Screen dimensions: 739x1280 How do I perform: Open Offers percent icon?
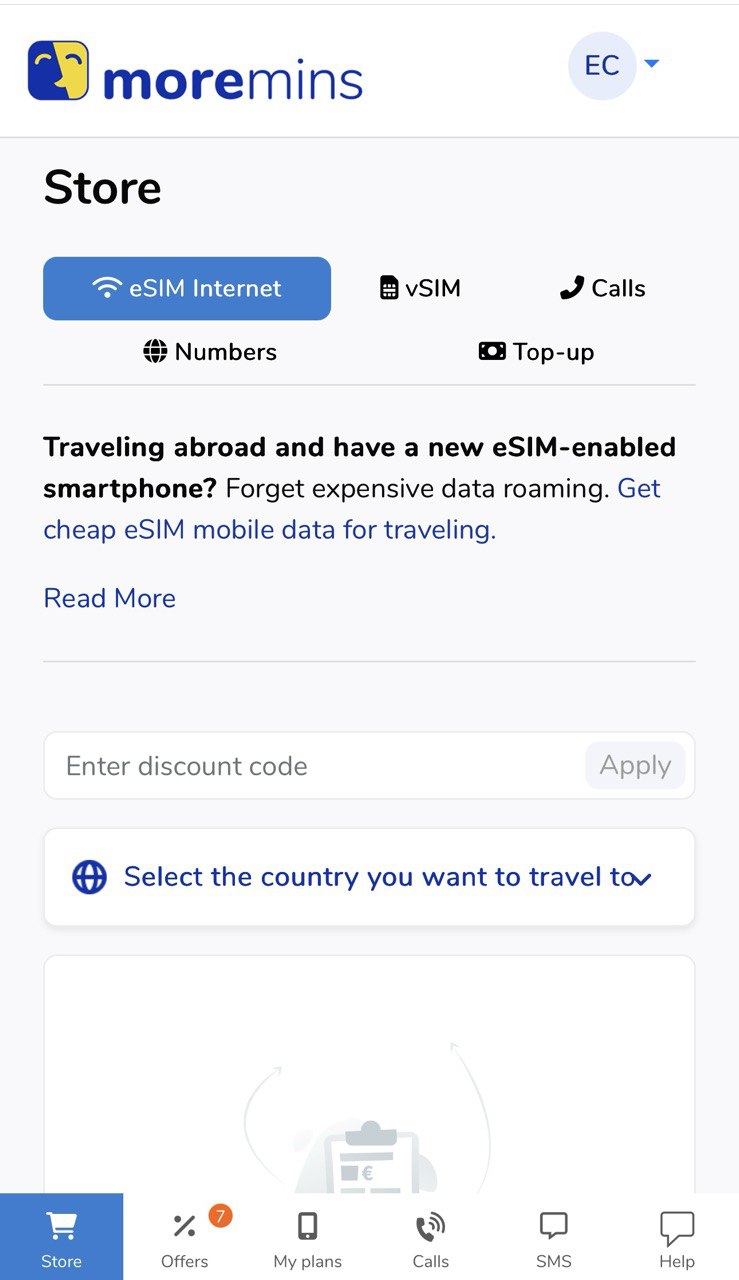click(x=184, y=1227)
